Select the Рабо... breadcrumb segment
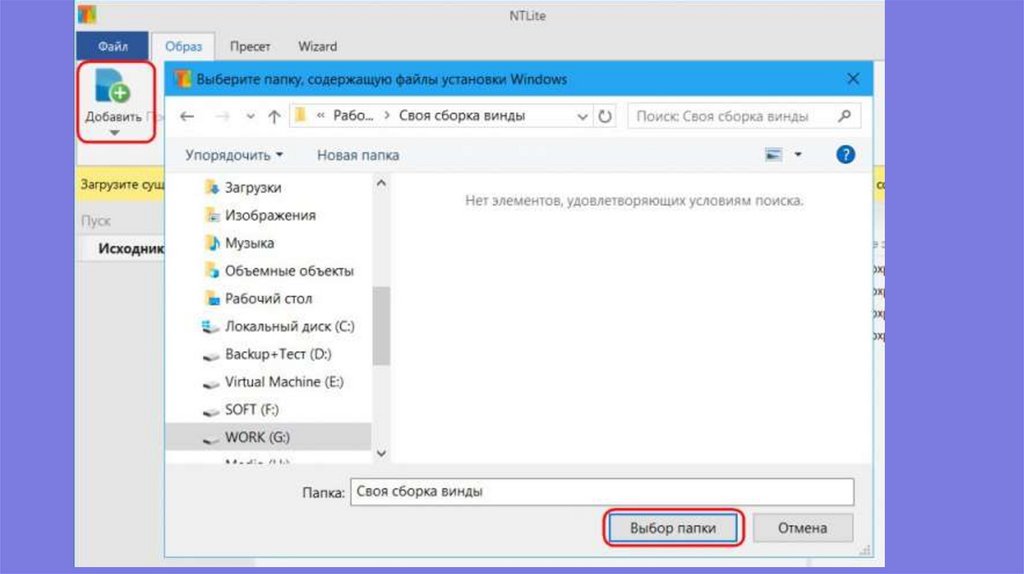The image size is (1024, 574). coord(353,116)
